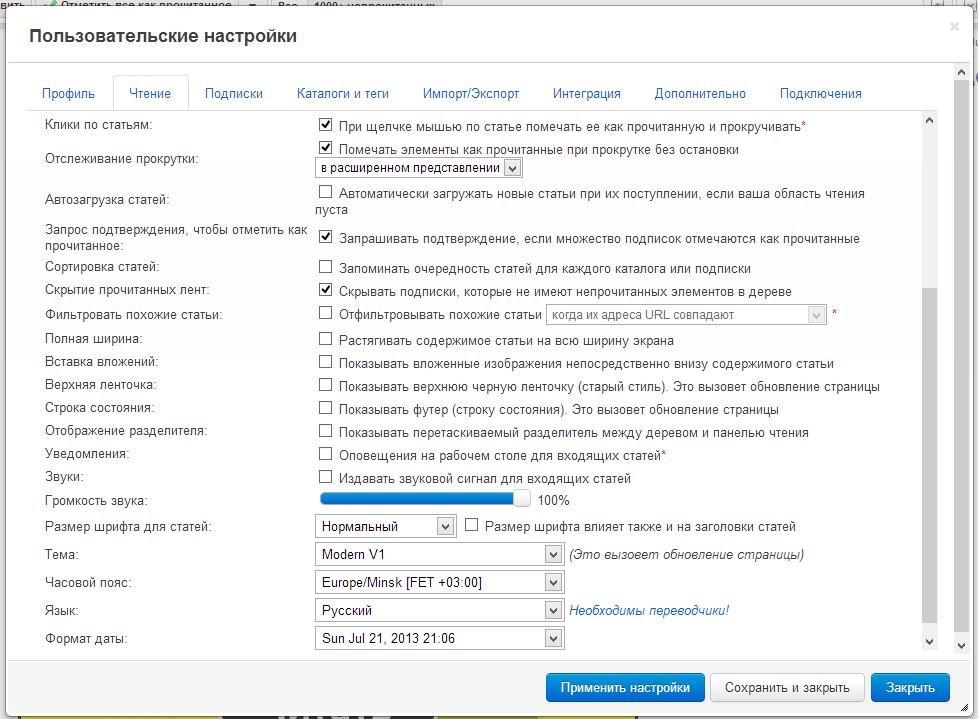This screenshot has height=719, width=978.
Task: Open similar articles URL match dropdown
Action: [686, 315]
